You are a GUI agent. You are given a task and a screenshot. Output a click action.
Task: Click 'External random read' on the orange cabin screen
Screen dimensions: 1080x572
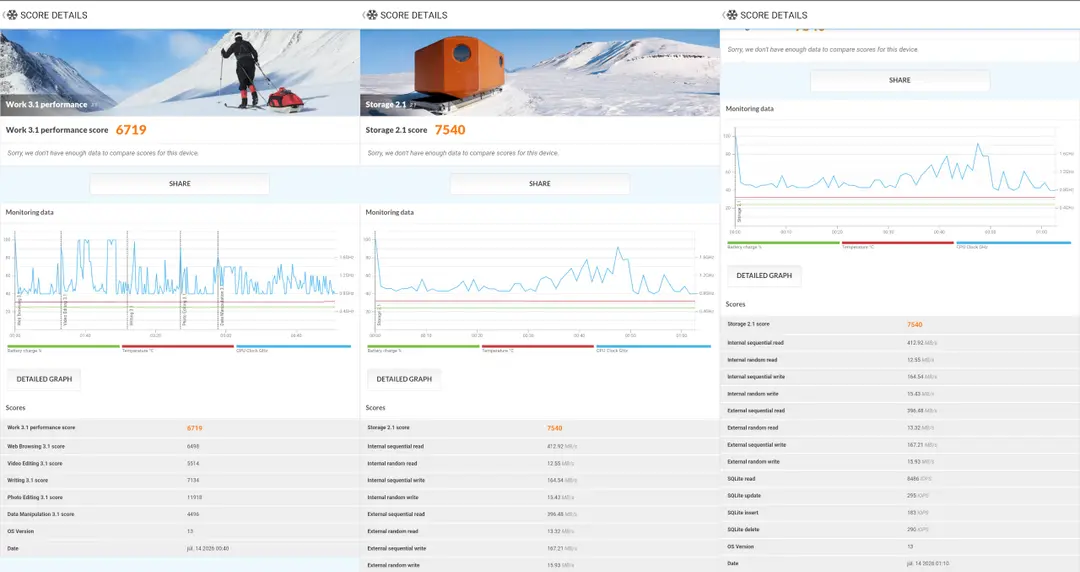tap(393, 531)
